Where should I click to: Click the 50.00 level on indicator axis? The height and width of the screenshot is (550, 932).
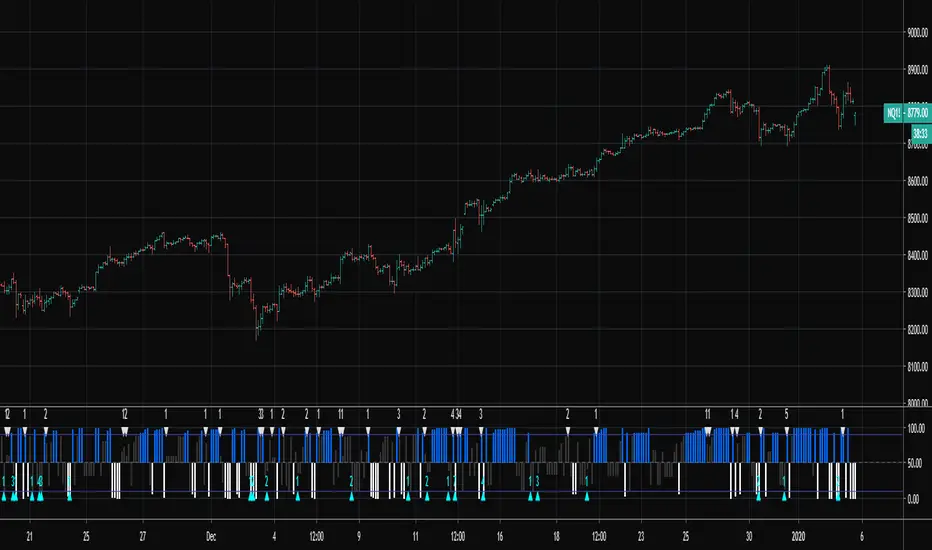point(916,463)
